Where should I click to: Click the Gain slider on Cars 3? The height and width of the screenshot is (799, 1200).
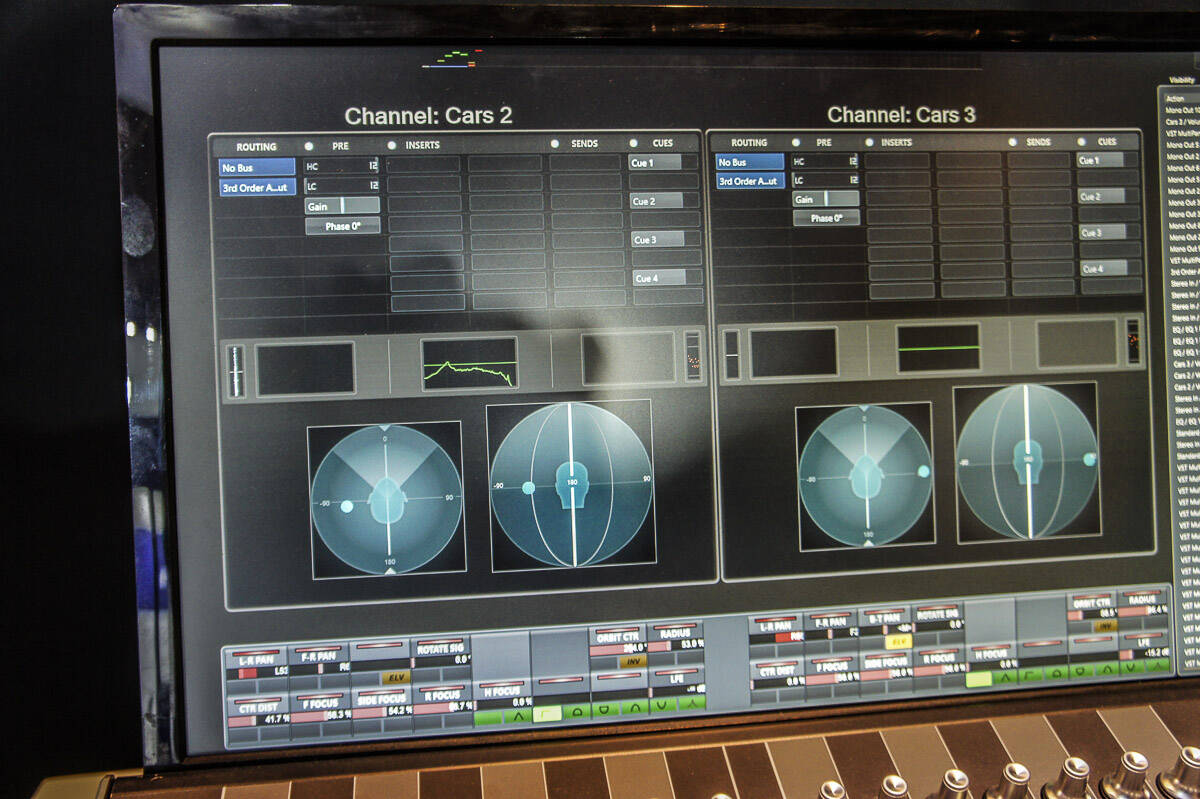pyautogui.click(x=826, y=199)
